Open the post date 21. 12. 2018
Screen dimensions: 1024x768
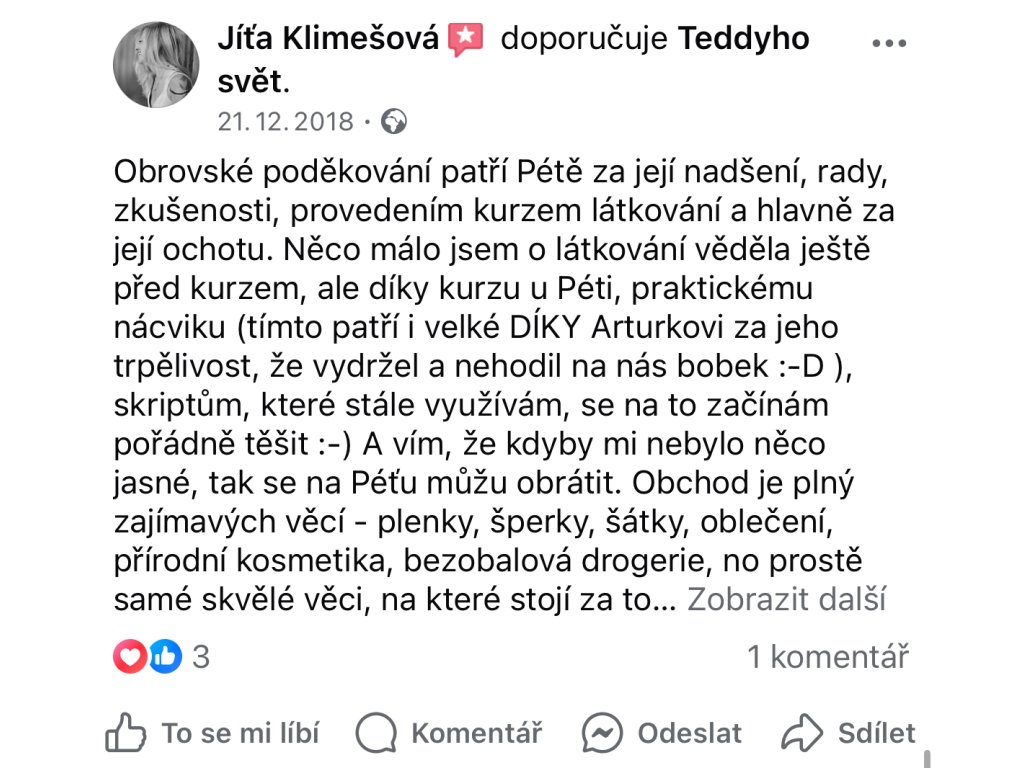[286, 122]
